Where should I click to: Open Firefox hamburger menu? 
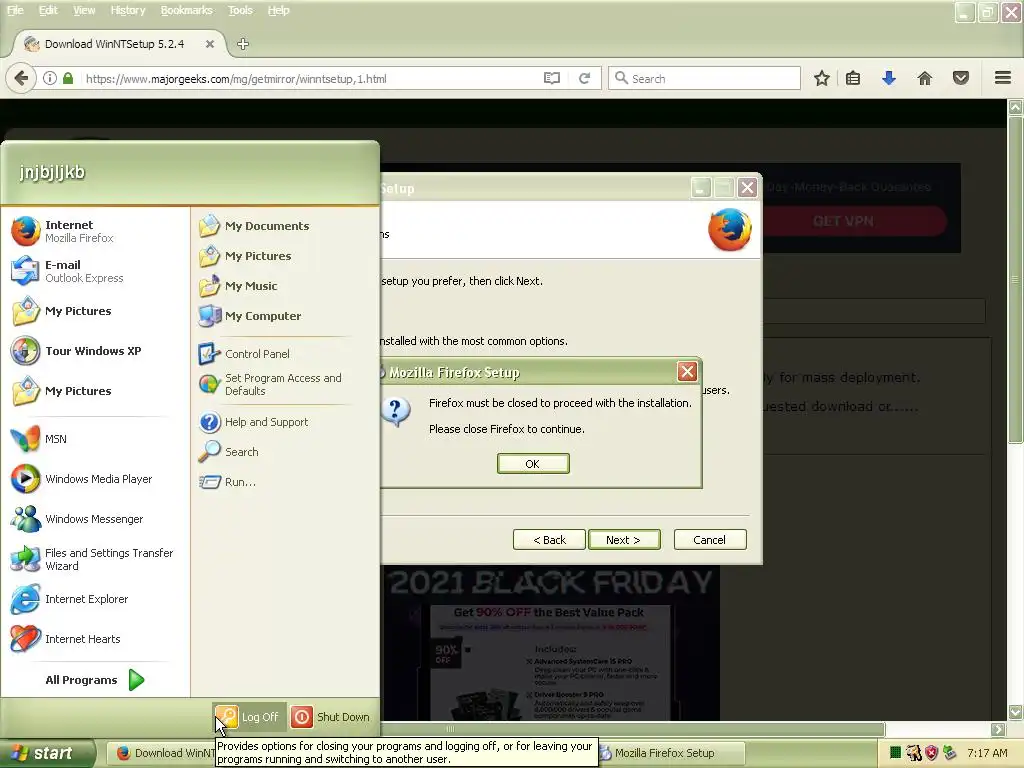(1003, 78)
